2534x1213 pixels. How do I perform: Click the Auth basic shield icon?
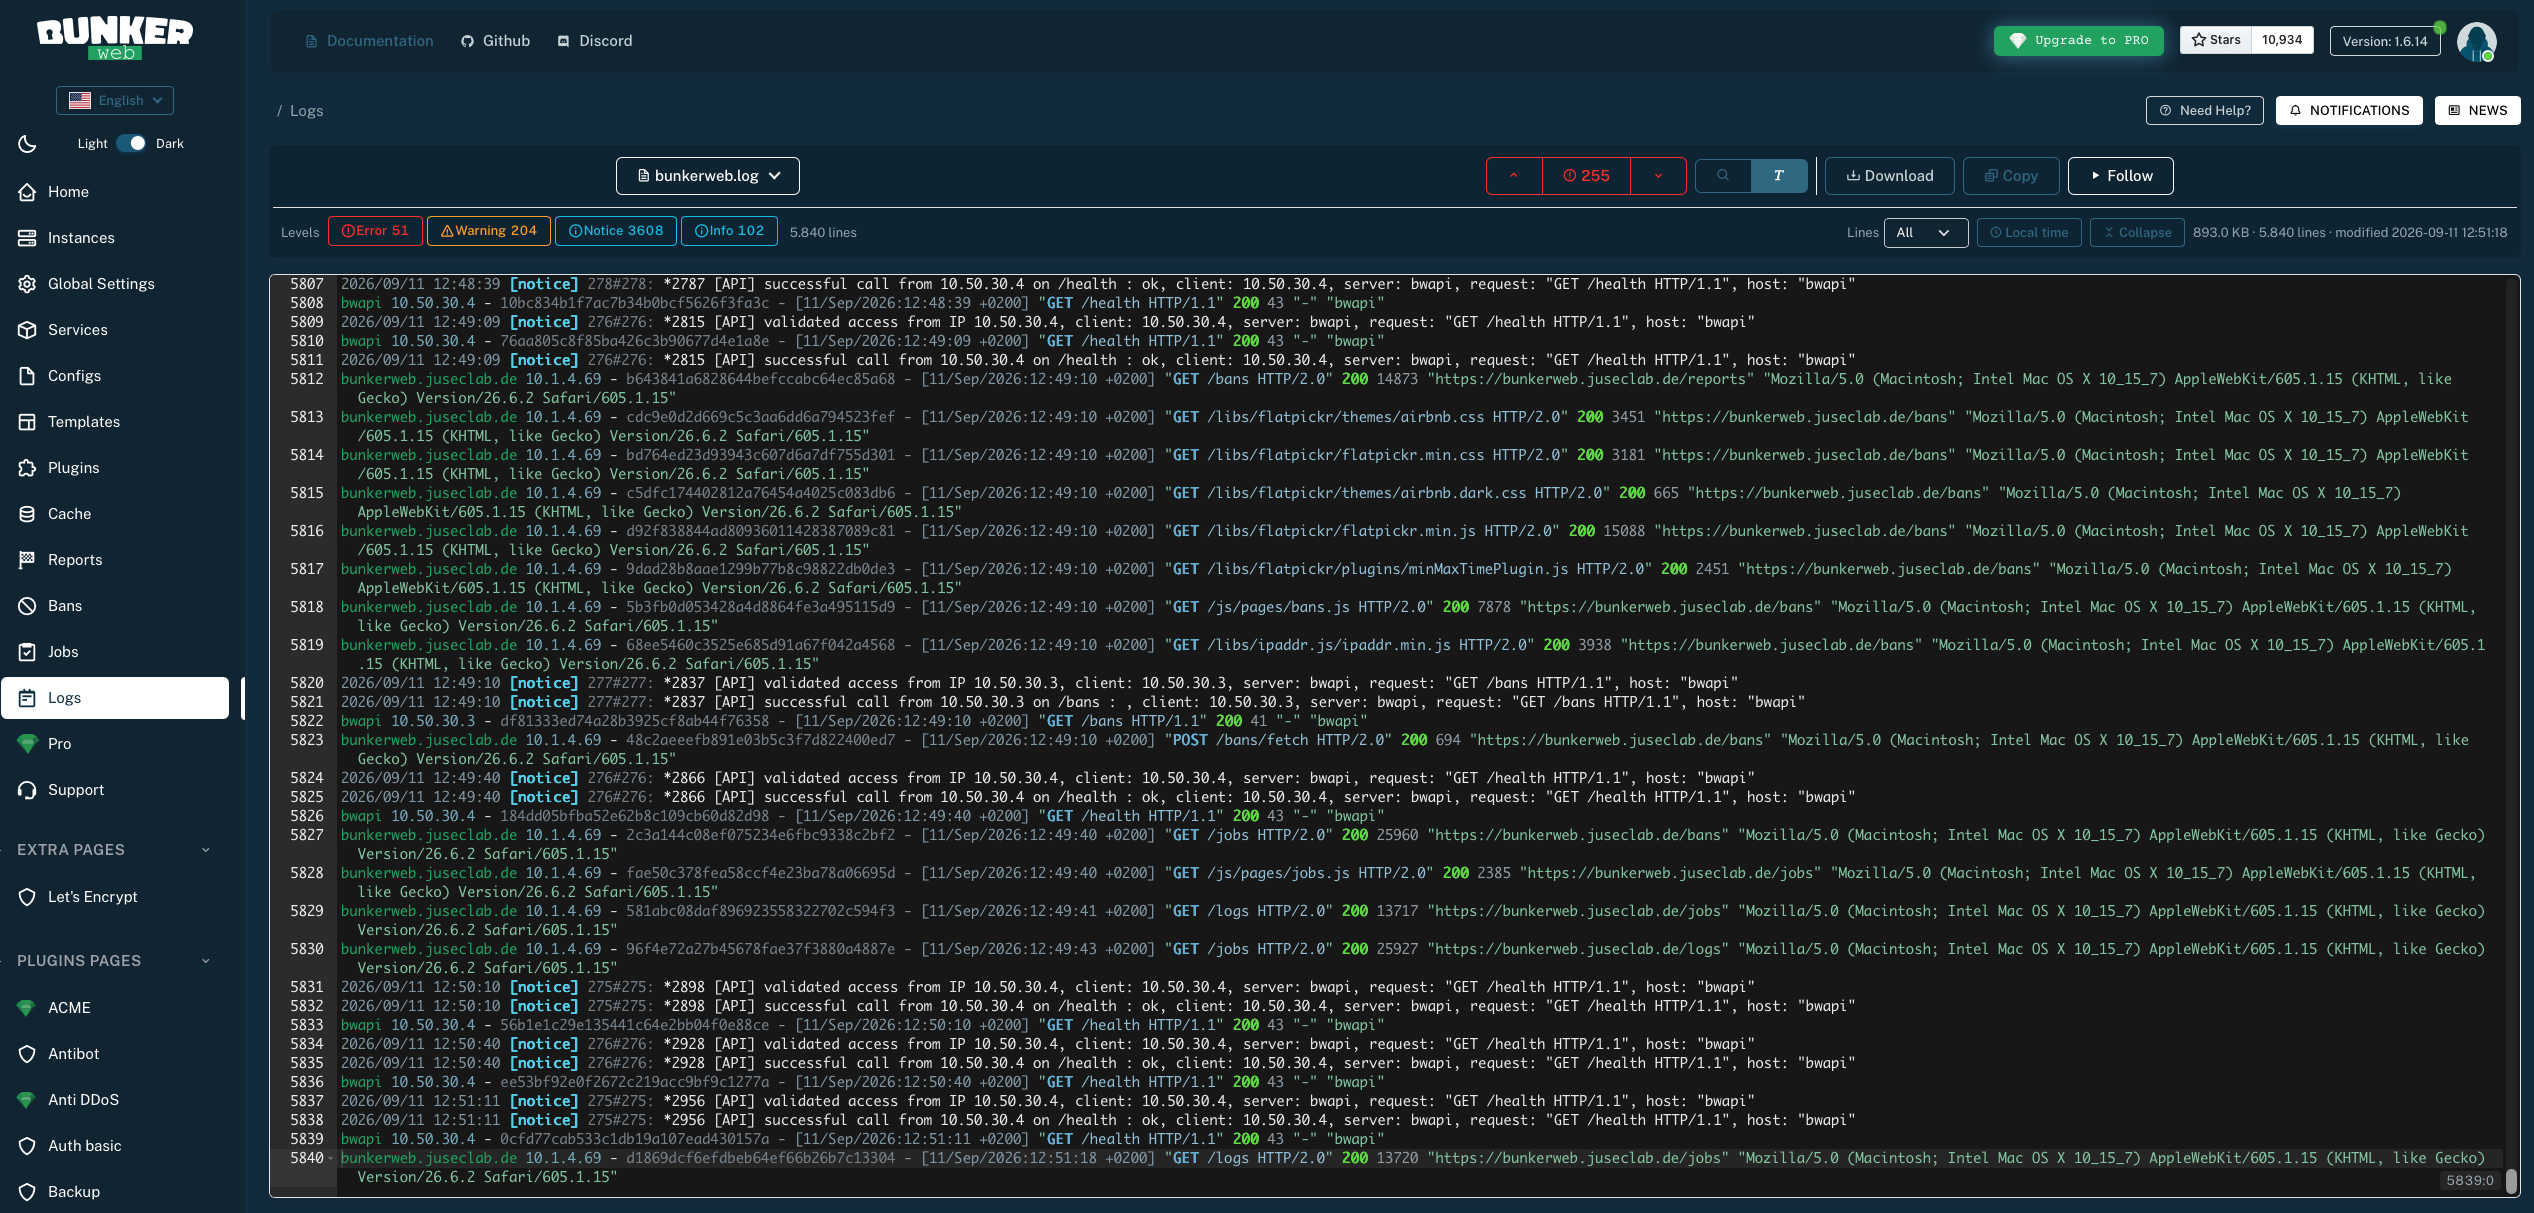click(27, 1146)
